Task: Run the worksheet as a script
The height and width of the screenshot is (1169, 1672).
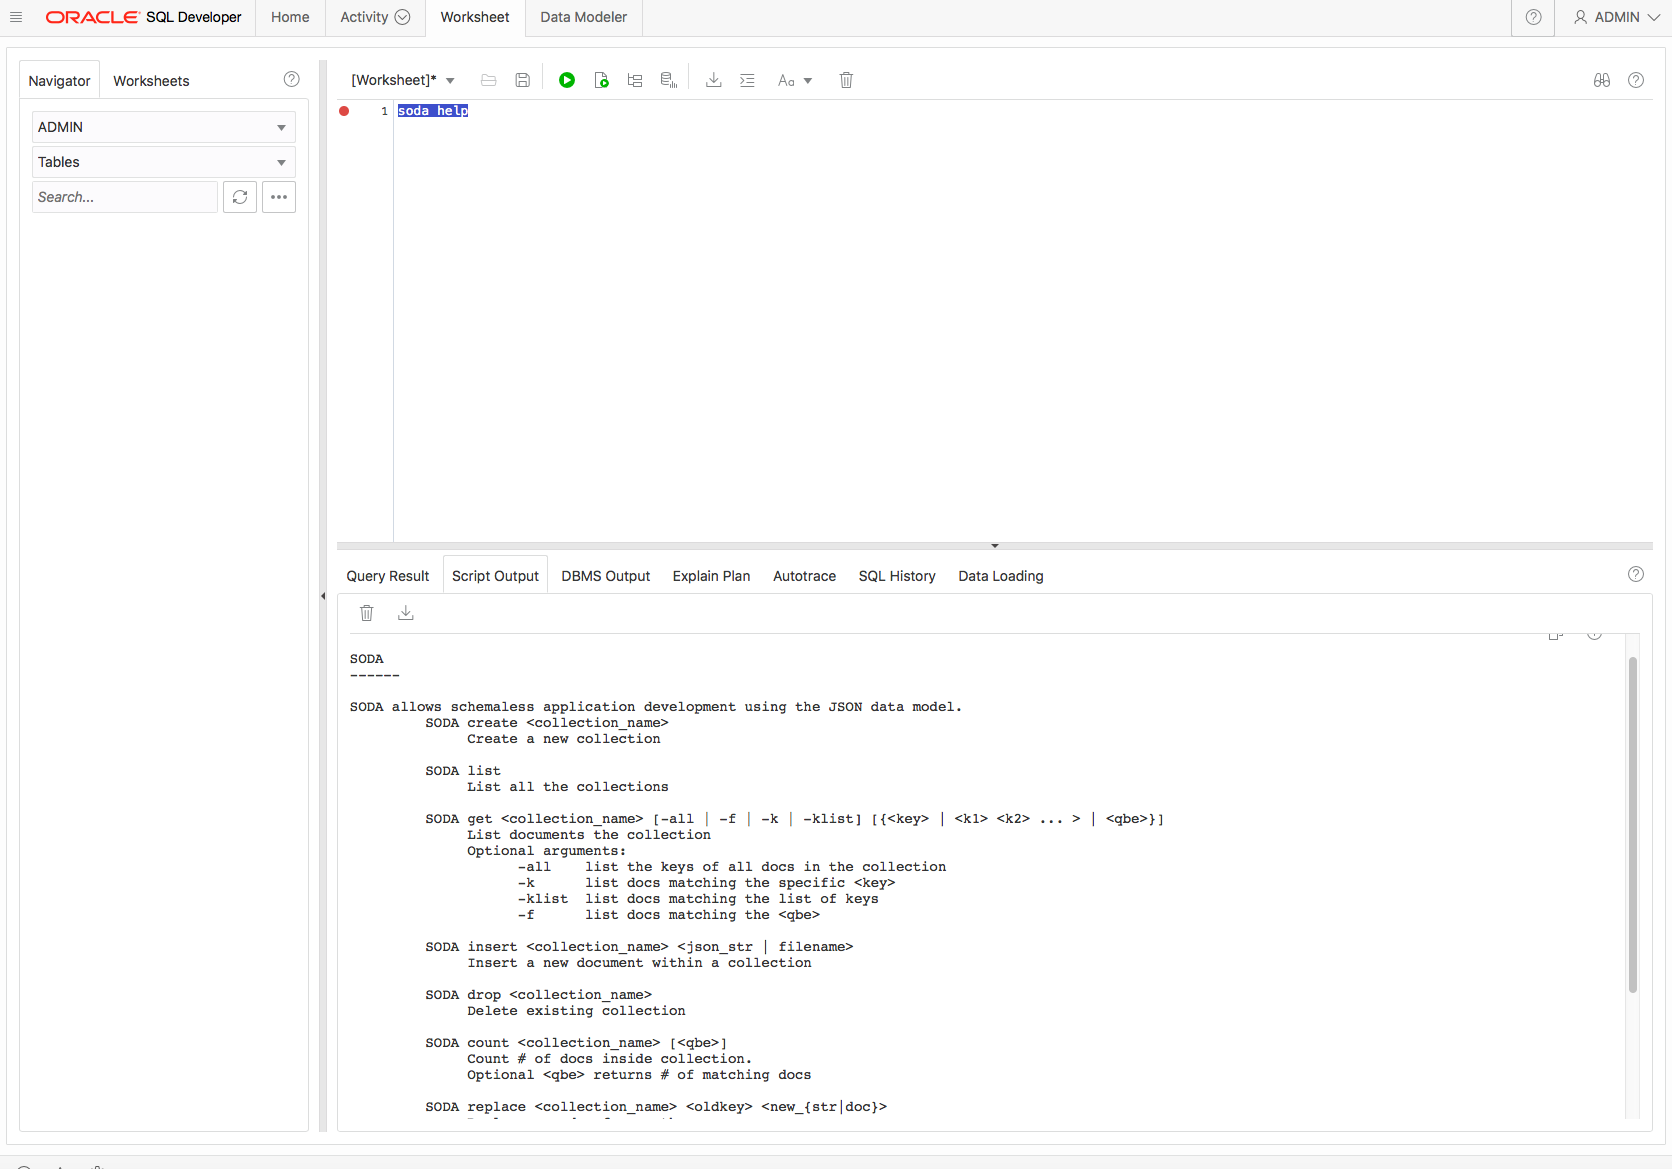Action: [601, 80]
